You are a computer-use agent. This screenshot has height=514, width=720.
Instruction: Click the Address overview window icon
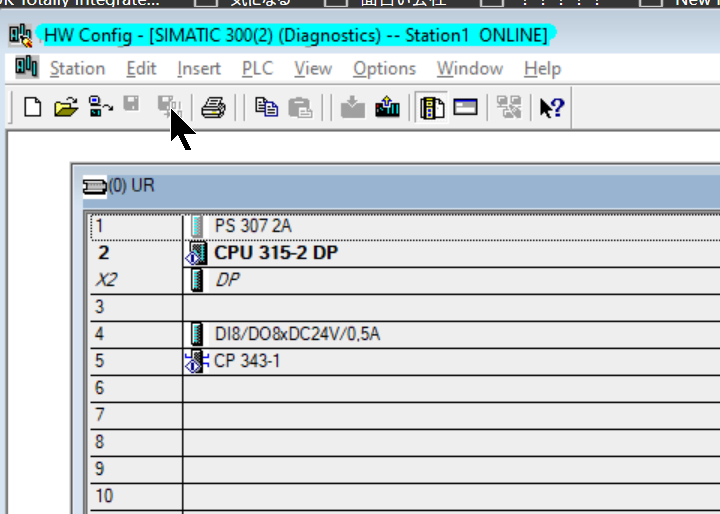(x=466, y=107)
